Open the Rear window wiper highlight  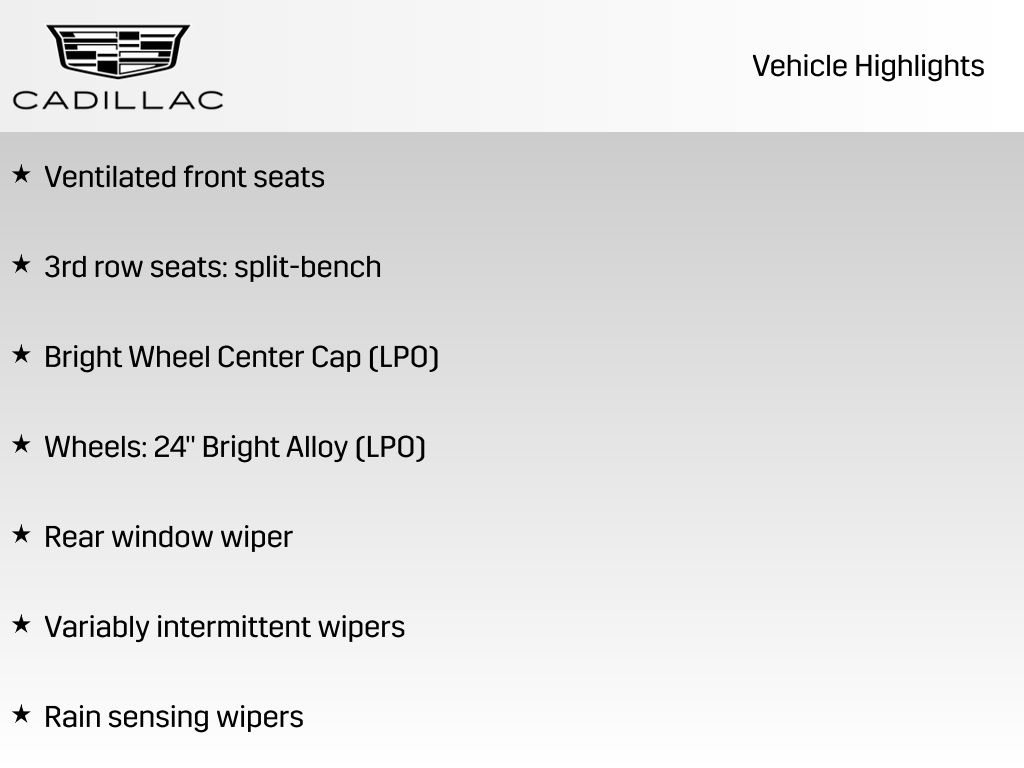click(x=168, y=537)
